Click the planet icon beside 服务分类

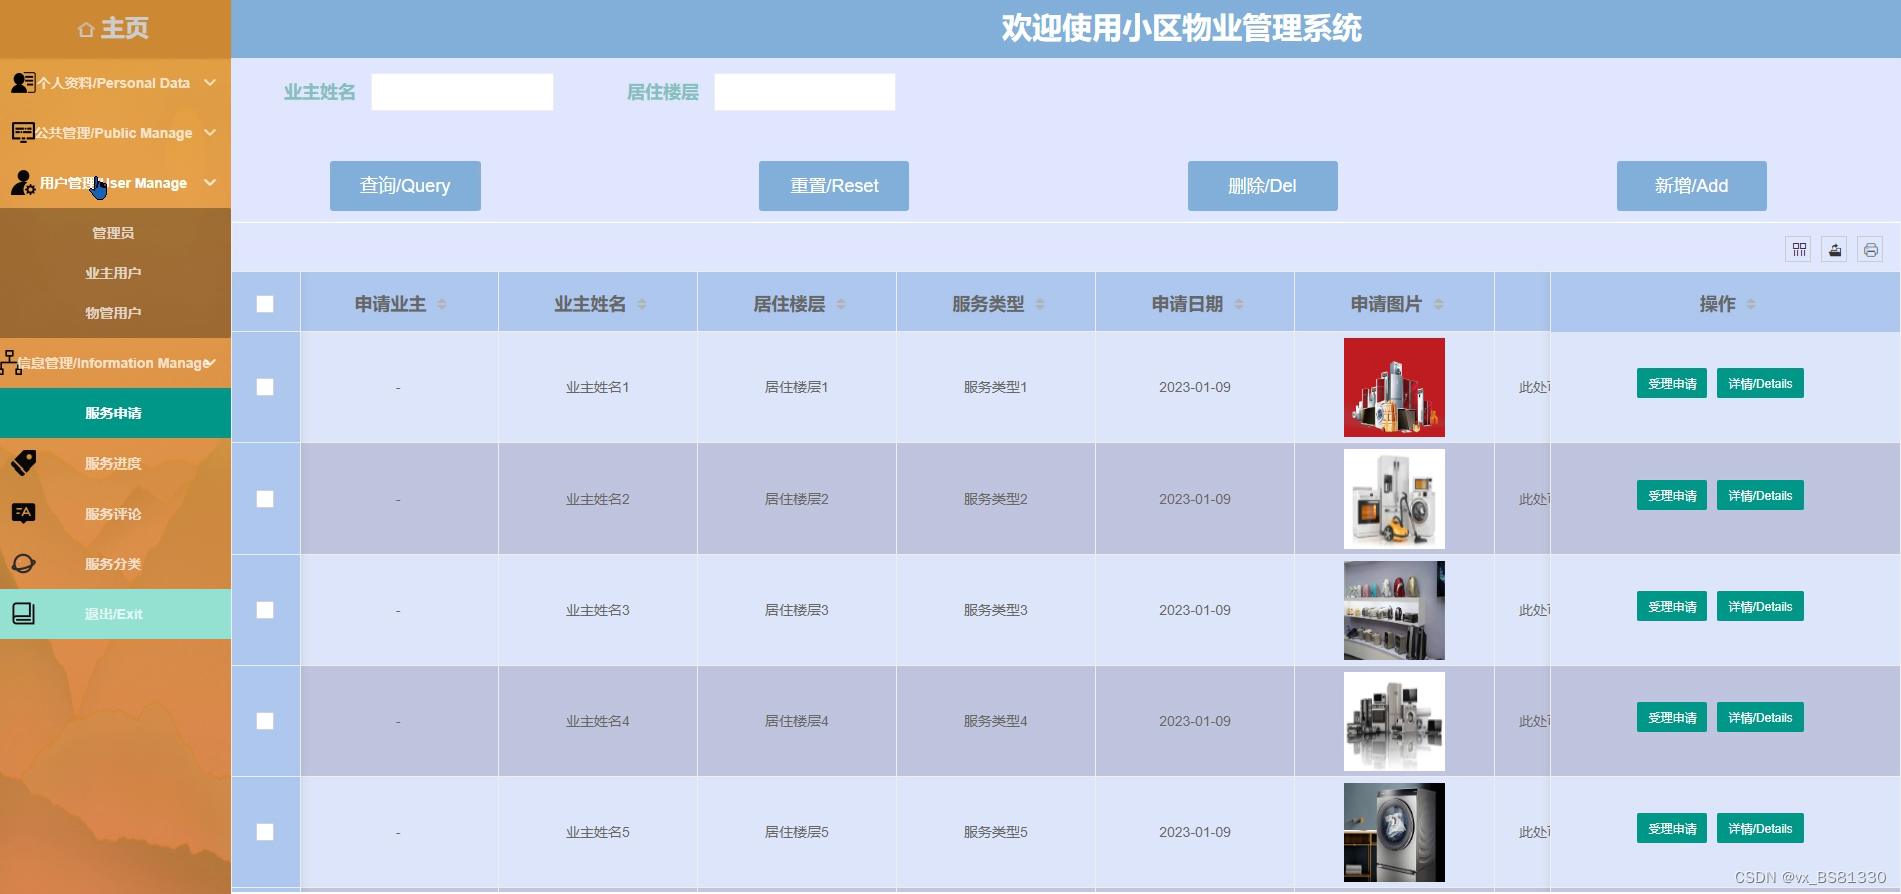(x=23, y=563)
